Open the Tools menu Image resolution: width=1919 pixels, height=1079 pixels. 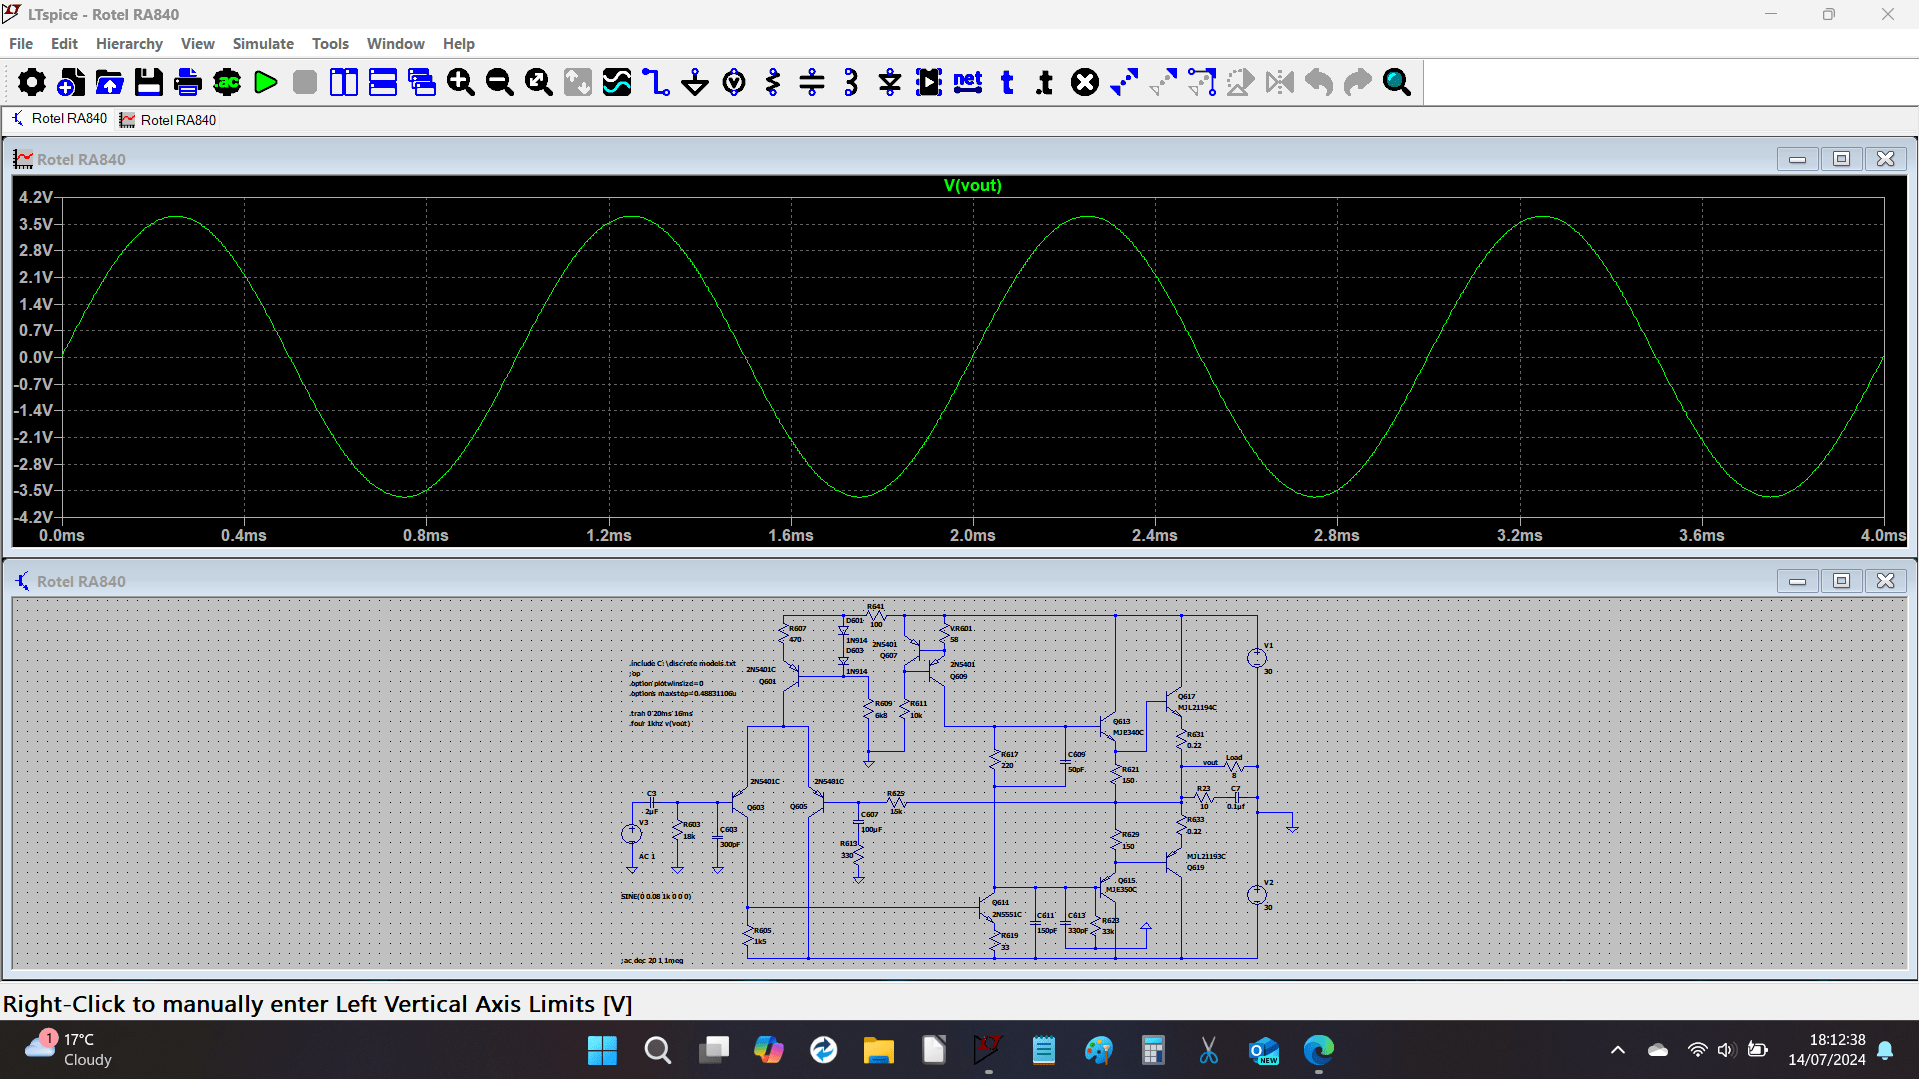(330, 44)
